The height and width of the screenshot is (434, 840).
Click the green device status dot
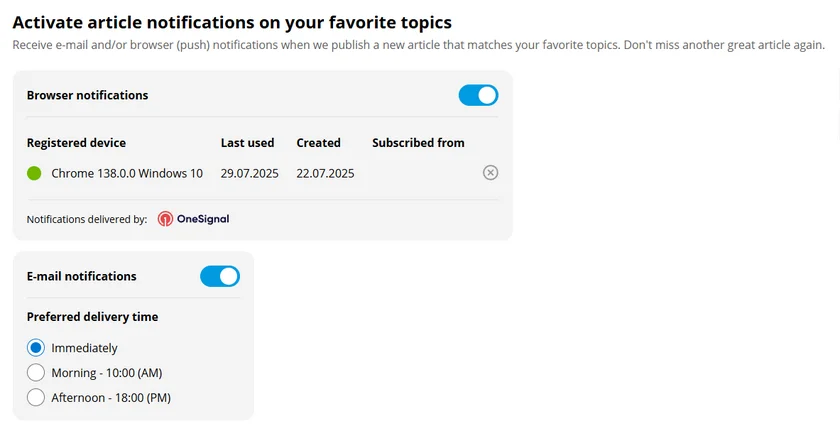click(x=34, y=173)
